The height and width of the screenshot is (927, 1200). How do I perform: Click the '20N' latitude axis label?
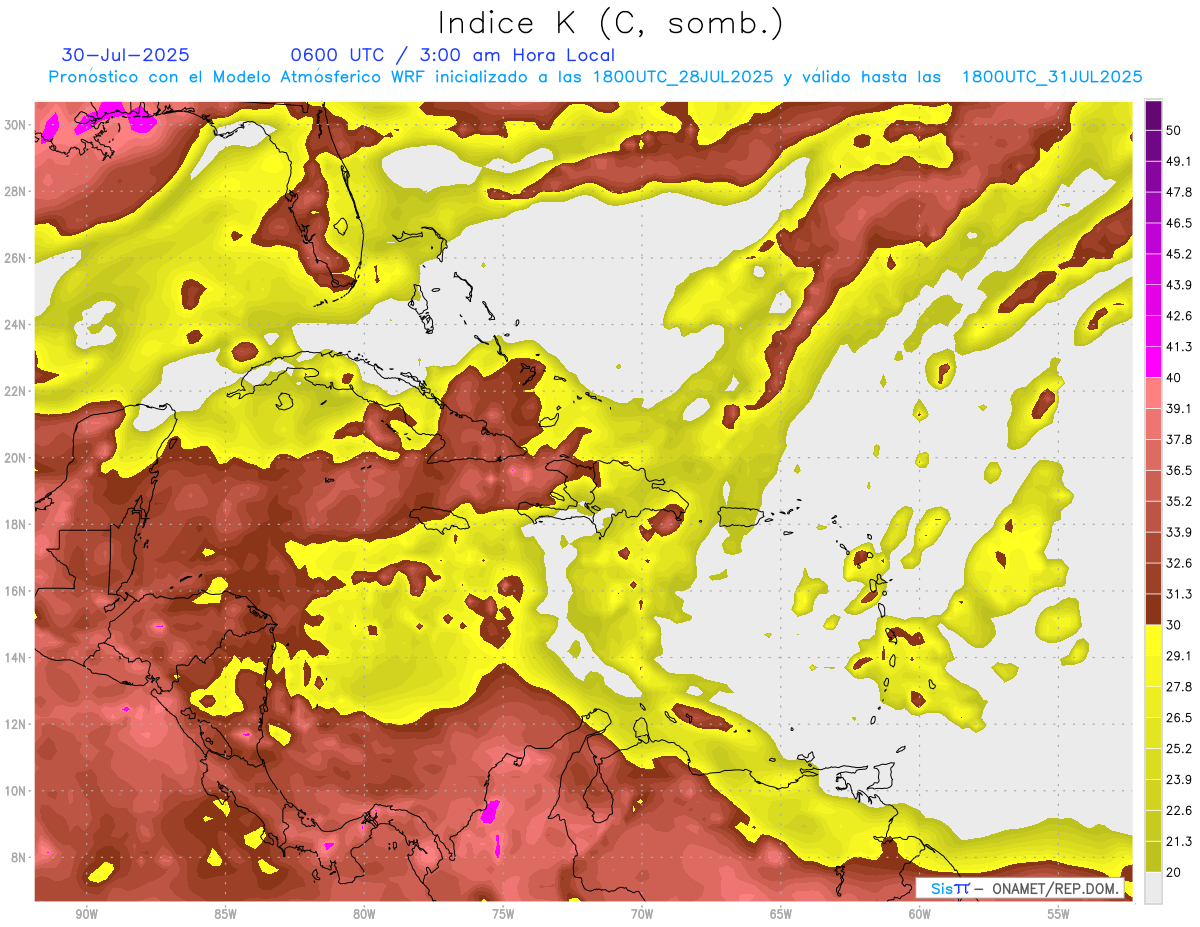point(17,458)
